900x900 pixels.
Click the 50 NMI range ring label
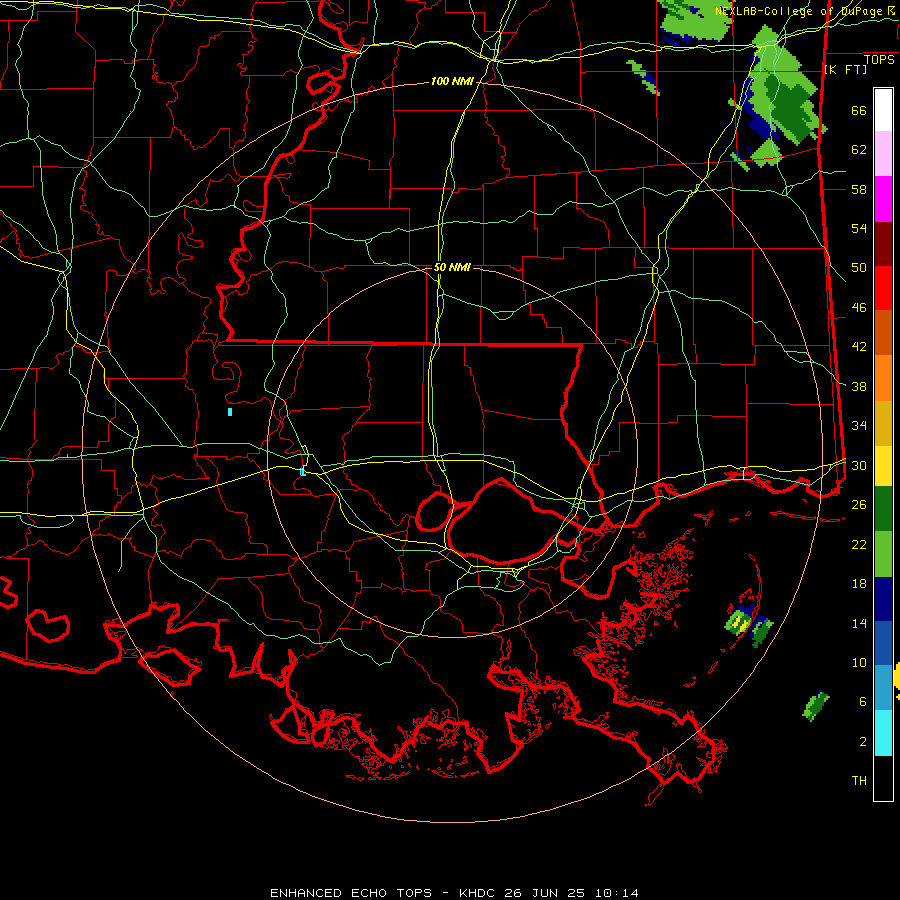pyautogui.click(x=452, y=267)
